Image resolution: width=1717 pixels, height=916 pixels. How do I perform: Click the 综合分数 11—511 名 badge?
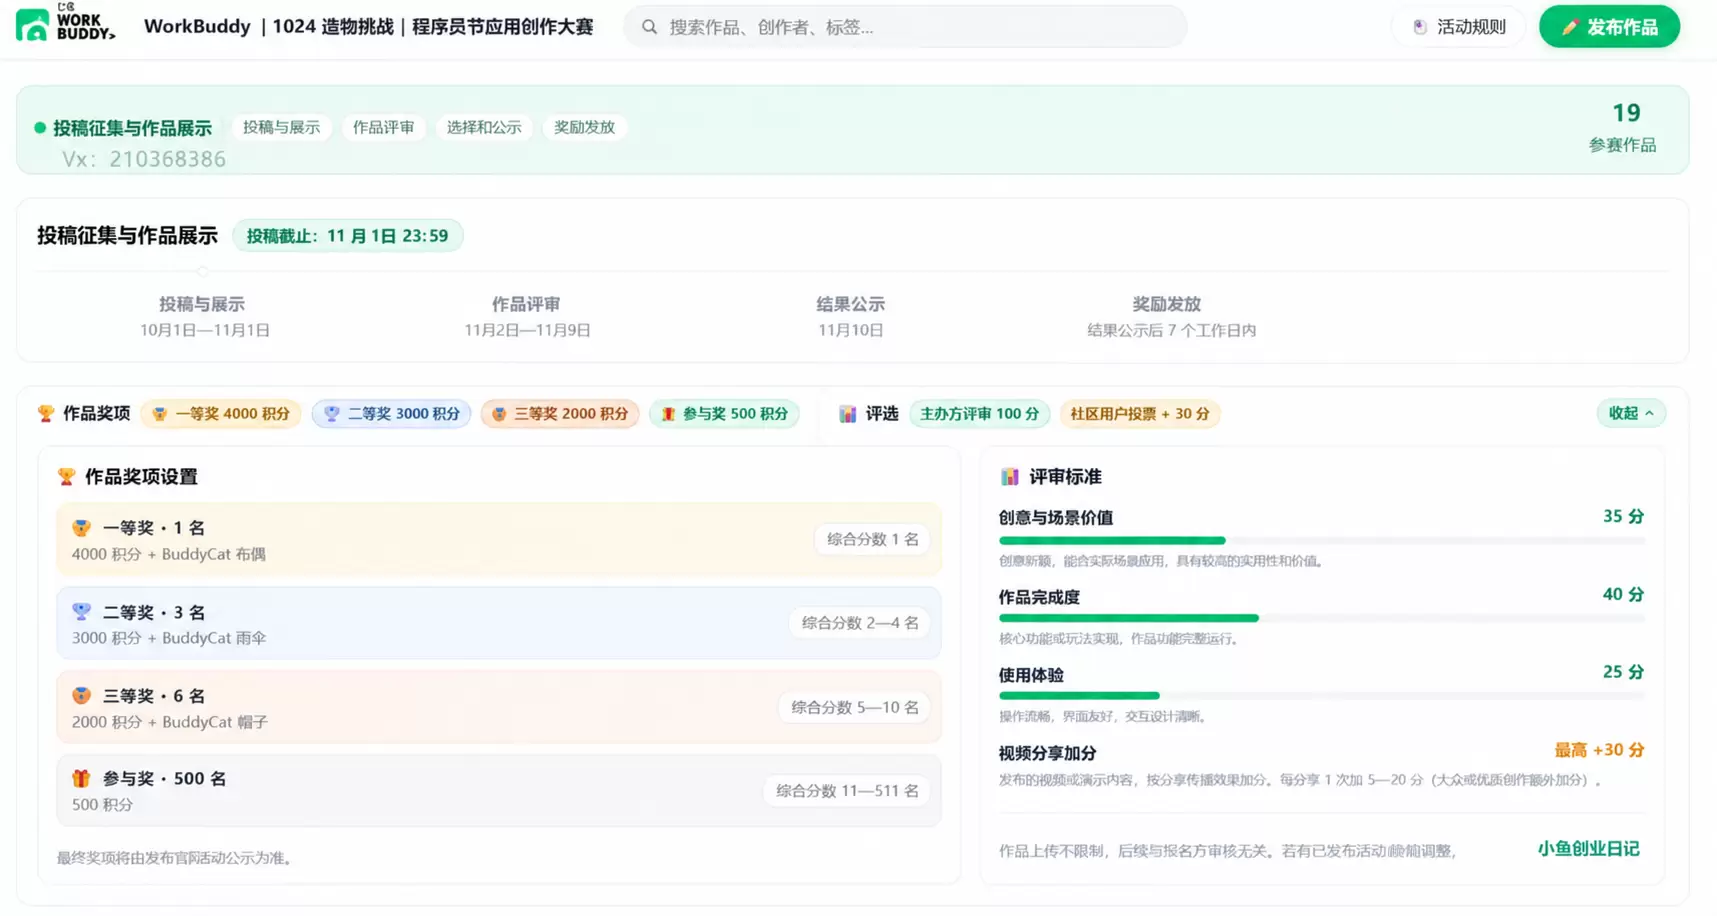(x=847, y=790)
